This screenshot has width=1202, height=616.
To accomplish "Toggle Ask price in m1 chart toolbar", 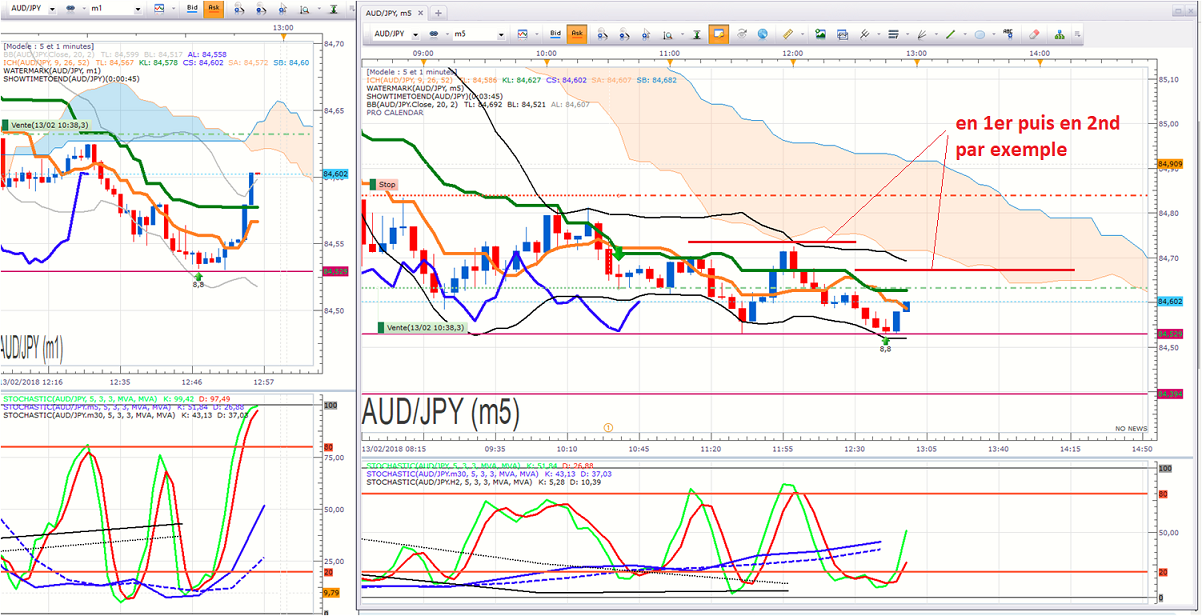I will (x=214, y=9).
